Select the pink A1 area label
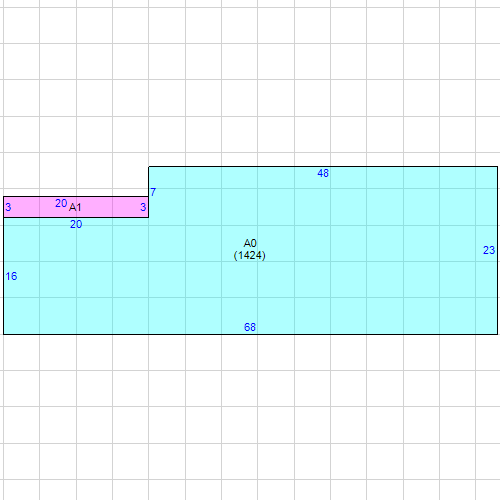Image resolution: width=500 pixels, height=500 pixels. point(75,207)
